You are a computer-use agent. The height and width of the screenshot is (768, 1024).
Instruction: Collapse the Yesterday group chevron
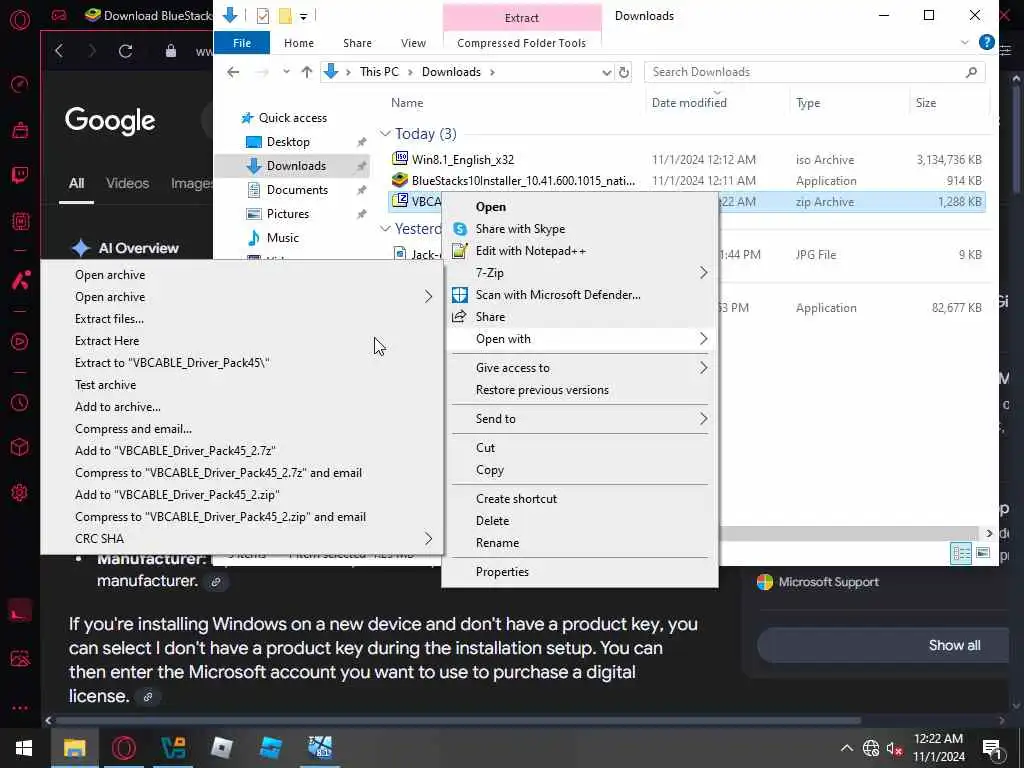pos(385,229)
